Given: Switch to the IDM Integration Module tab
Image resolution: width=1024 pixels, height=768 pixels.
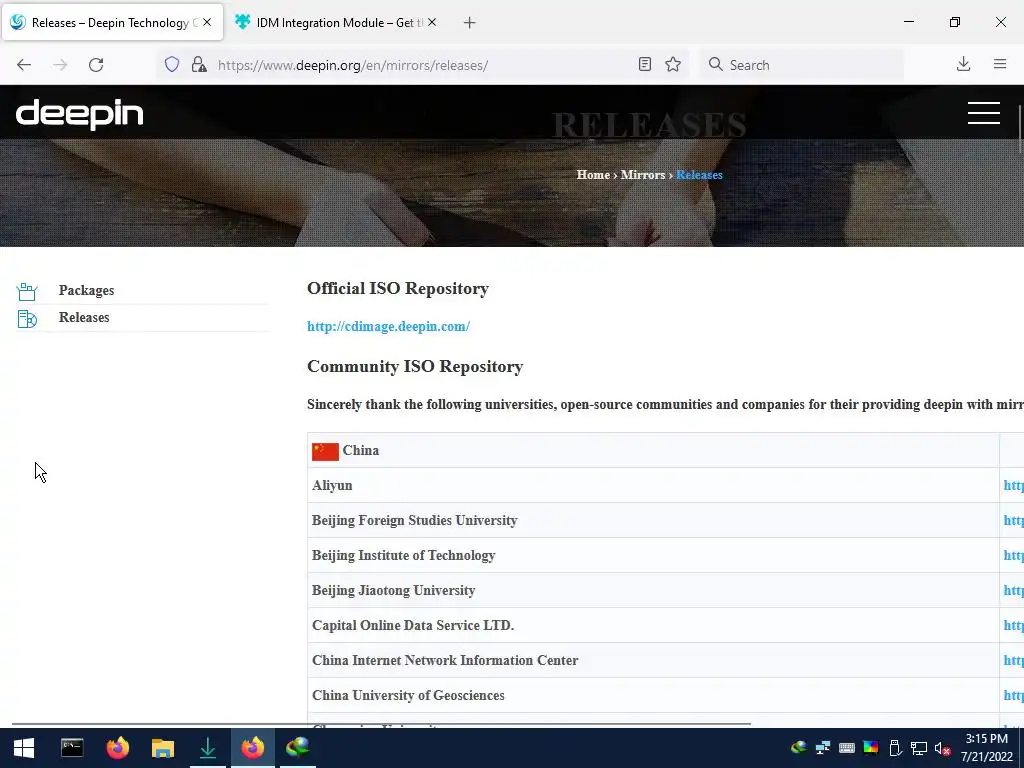Looking at the screenshot, I should (334, 22).
